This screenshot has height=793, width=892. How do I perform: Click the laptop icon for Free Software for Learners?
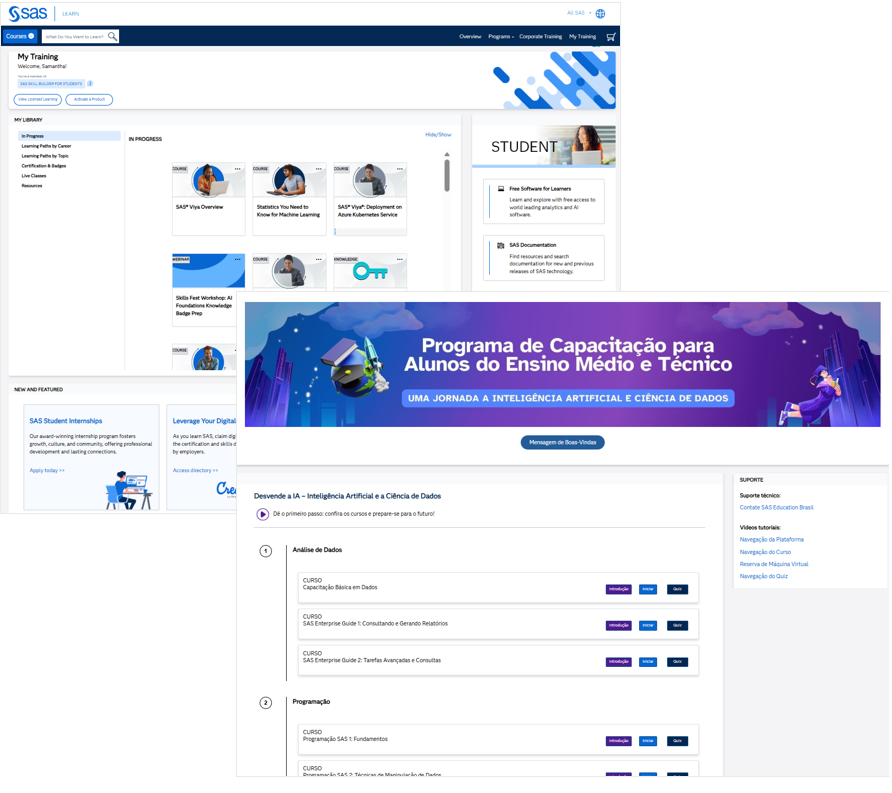coord(501,189)
